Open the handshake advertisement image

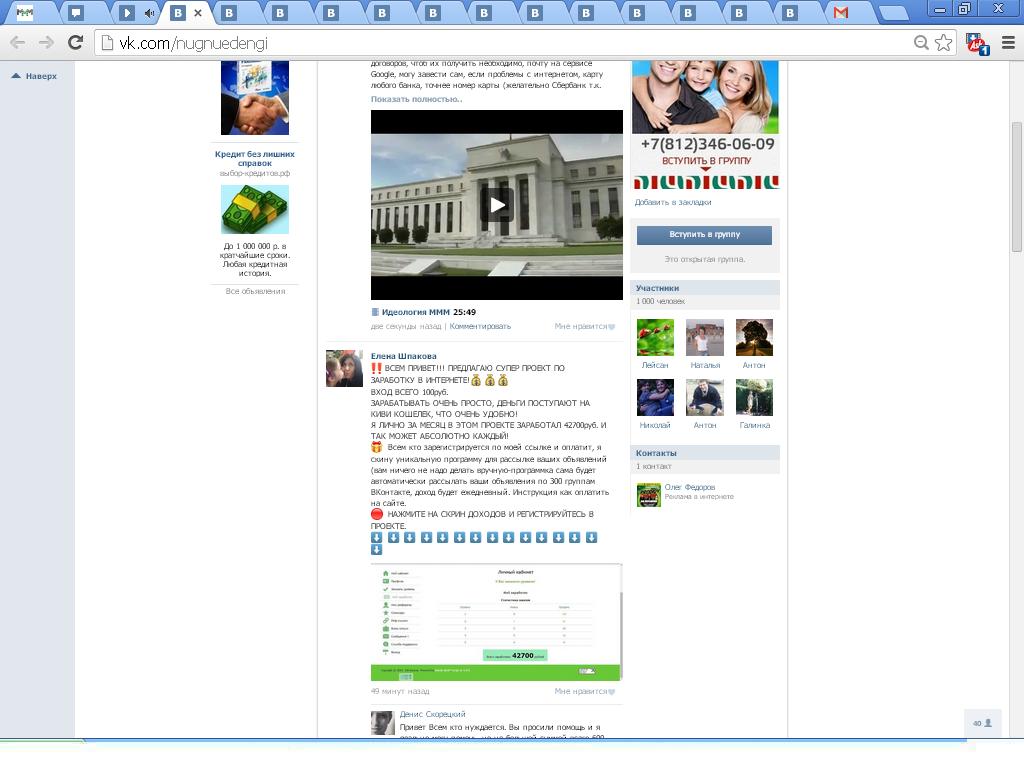tap(255, 98)
